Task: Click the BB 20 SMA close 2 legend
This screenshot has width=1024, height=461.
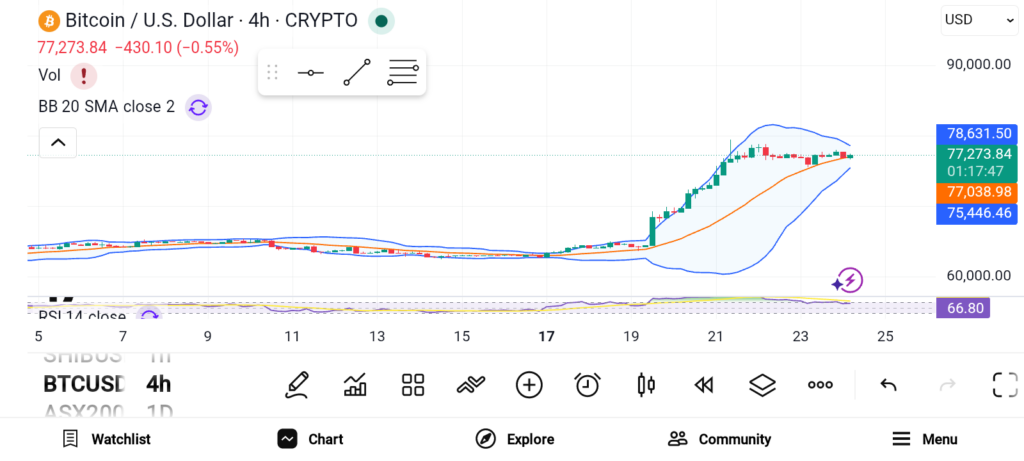Action: coord(106,106)
